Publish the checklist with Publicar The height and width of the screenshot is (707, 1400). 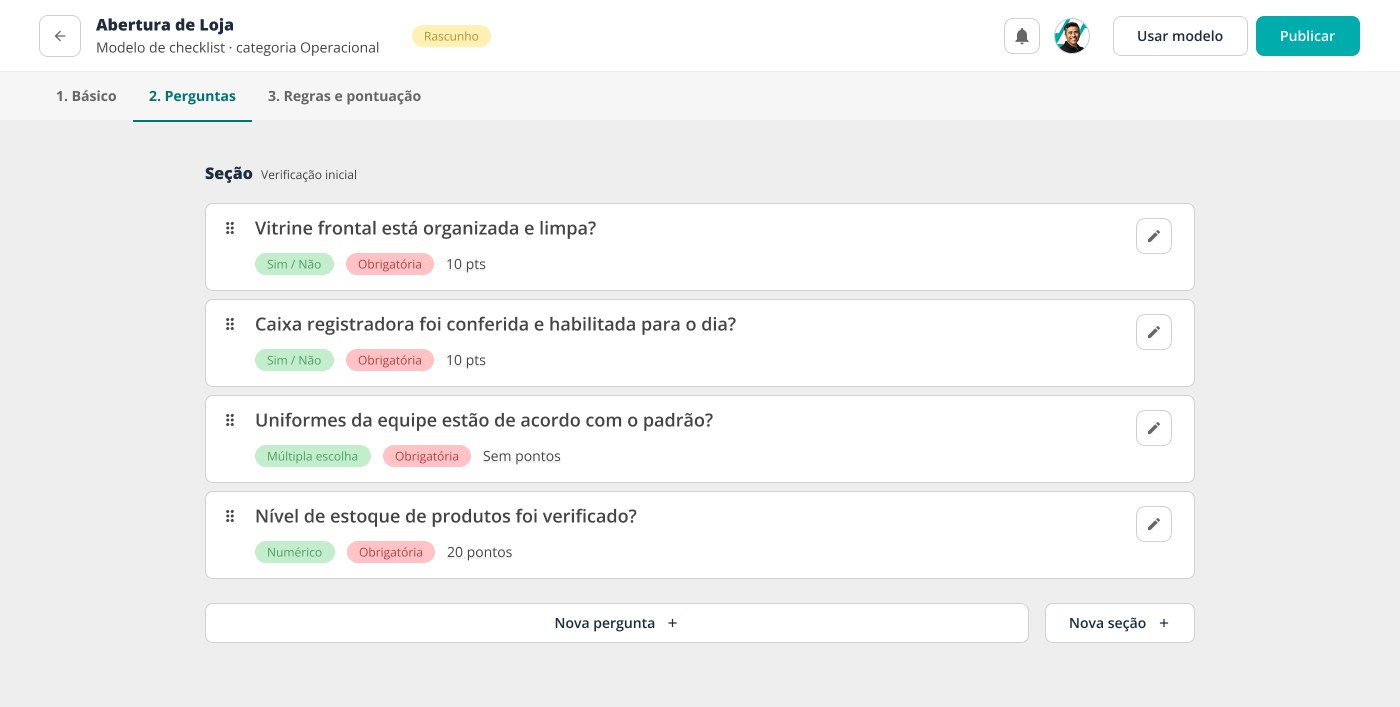tap(1307, 36)
